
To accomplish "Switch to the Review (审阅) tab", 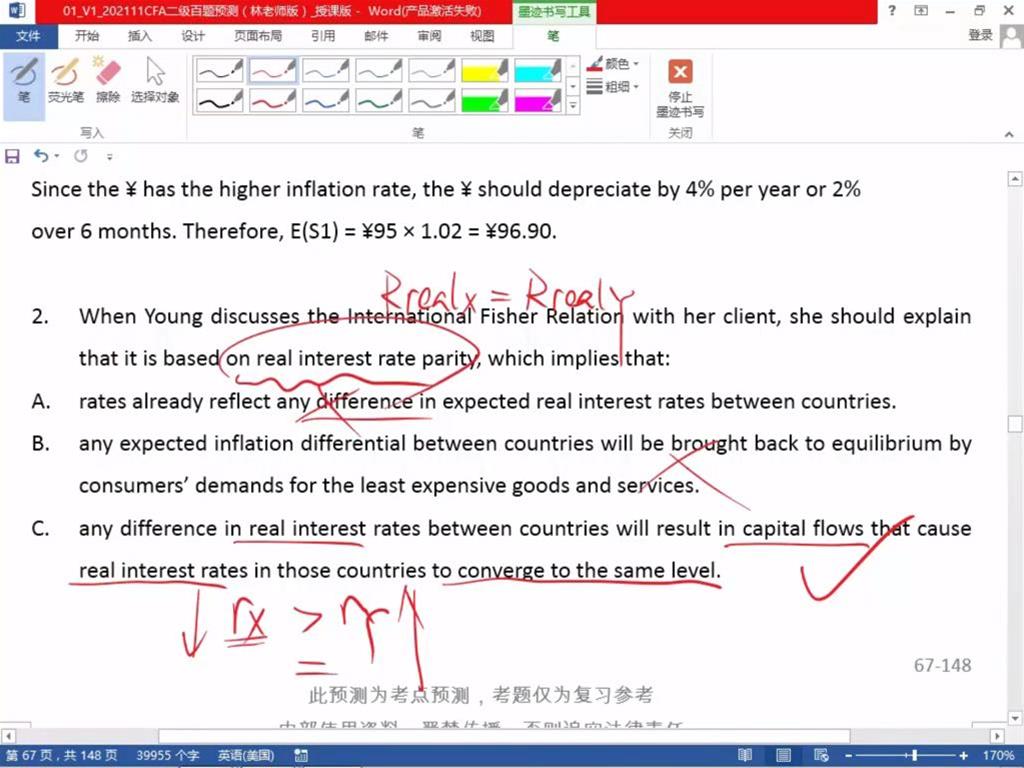I will pyautogui.click(x=429, y=36).
